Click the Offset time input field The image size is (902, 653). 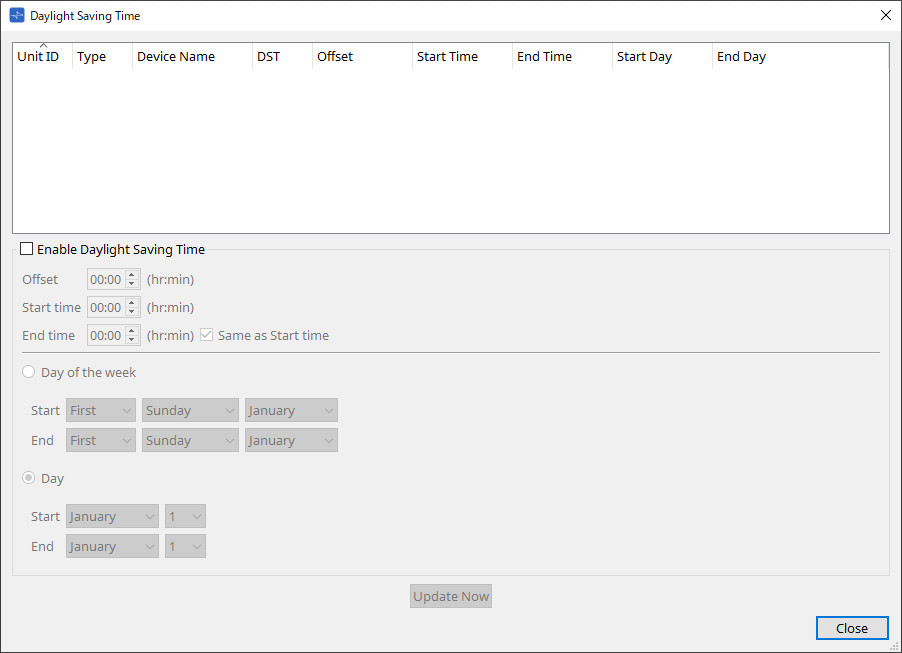pos(106,280)
